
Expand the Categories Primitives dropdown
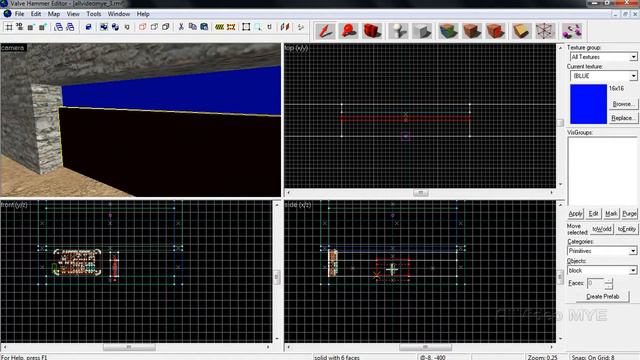(633, 251)
